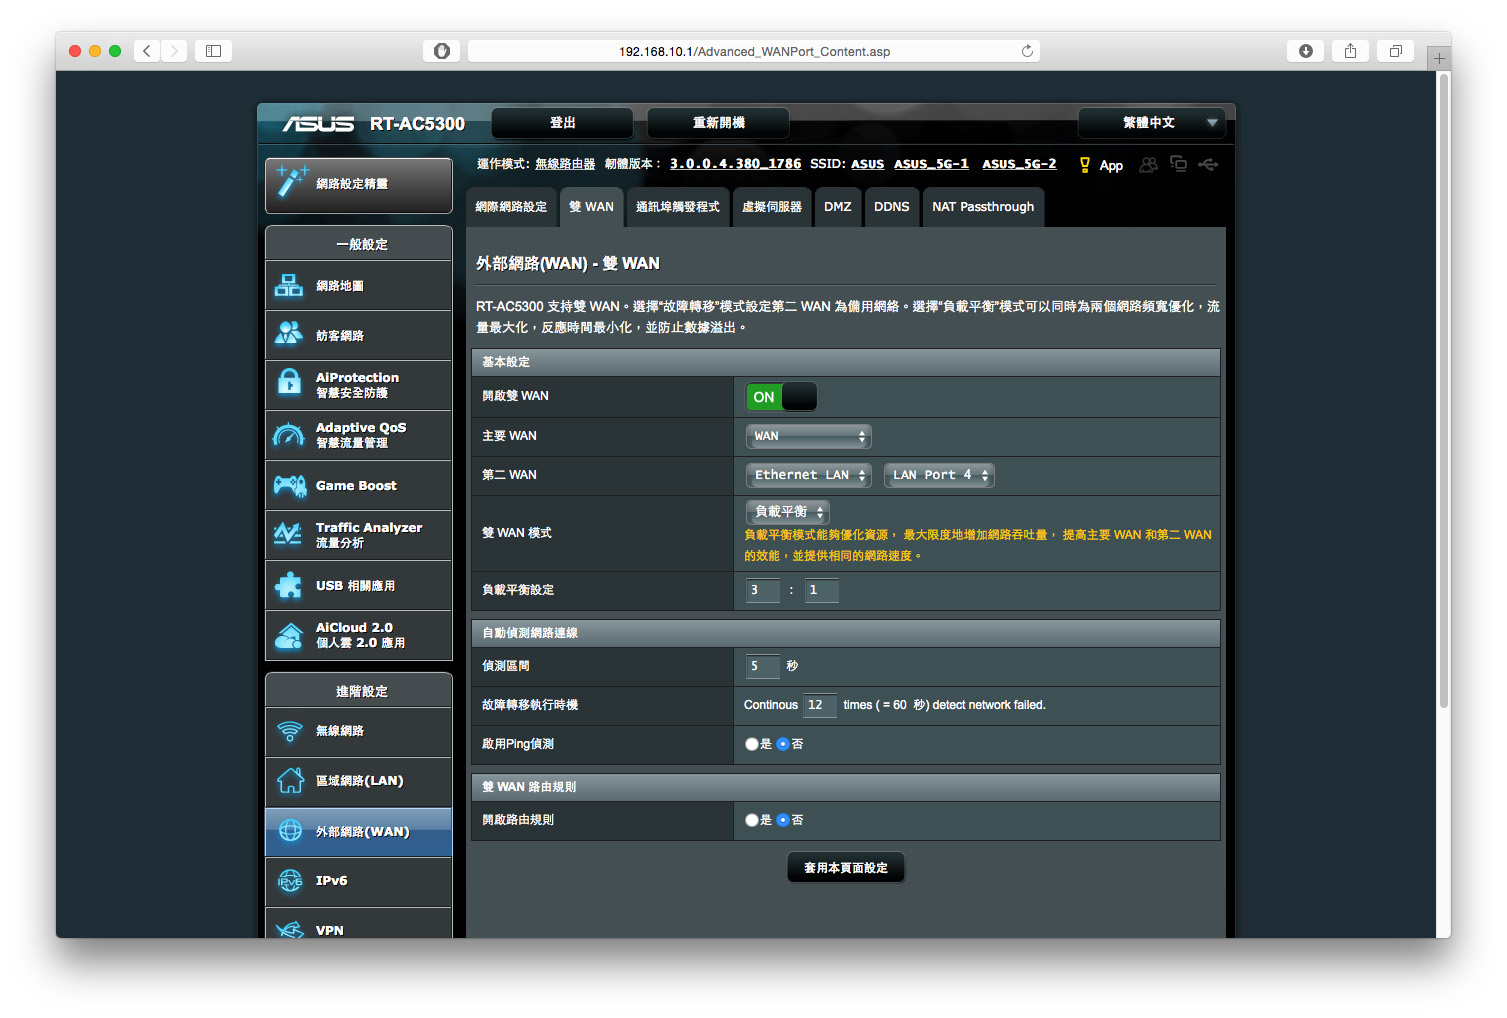Screen dimensions: 1507x1018
Task: Switch to the 通訊埠觸發程式 tab
Action: click(x=678, y=207)
